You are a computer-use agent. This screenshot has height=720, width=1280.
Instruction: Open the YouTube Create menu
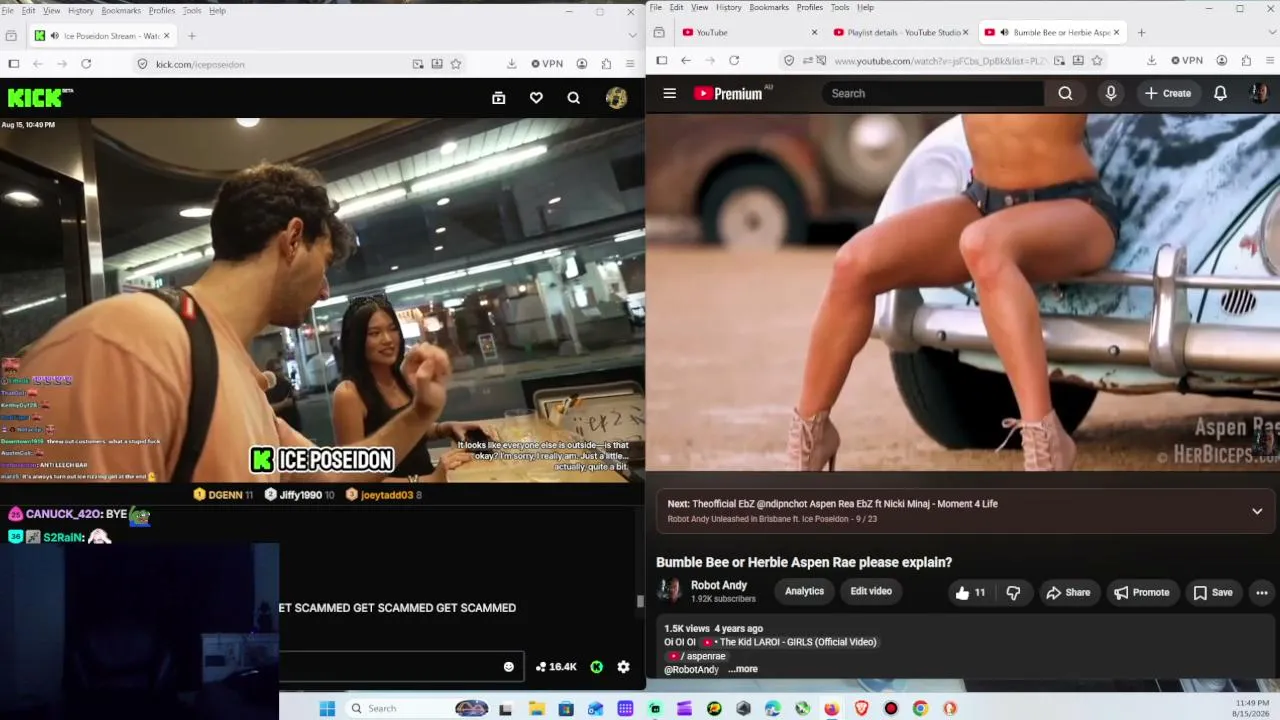tap(1168, 93)
